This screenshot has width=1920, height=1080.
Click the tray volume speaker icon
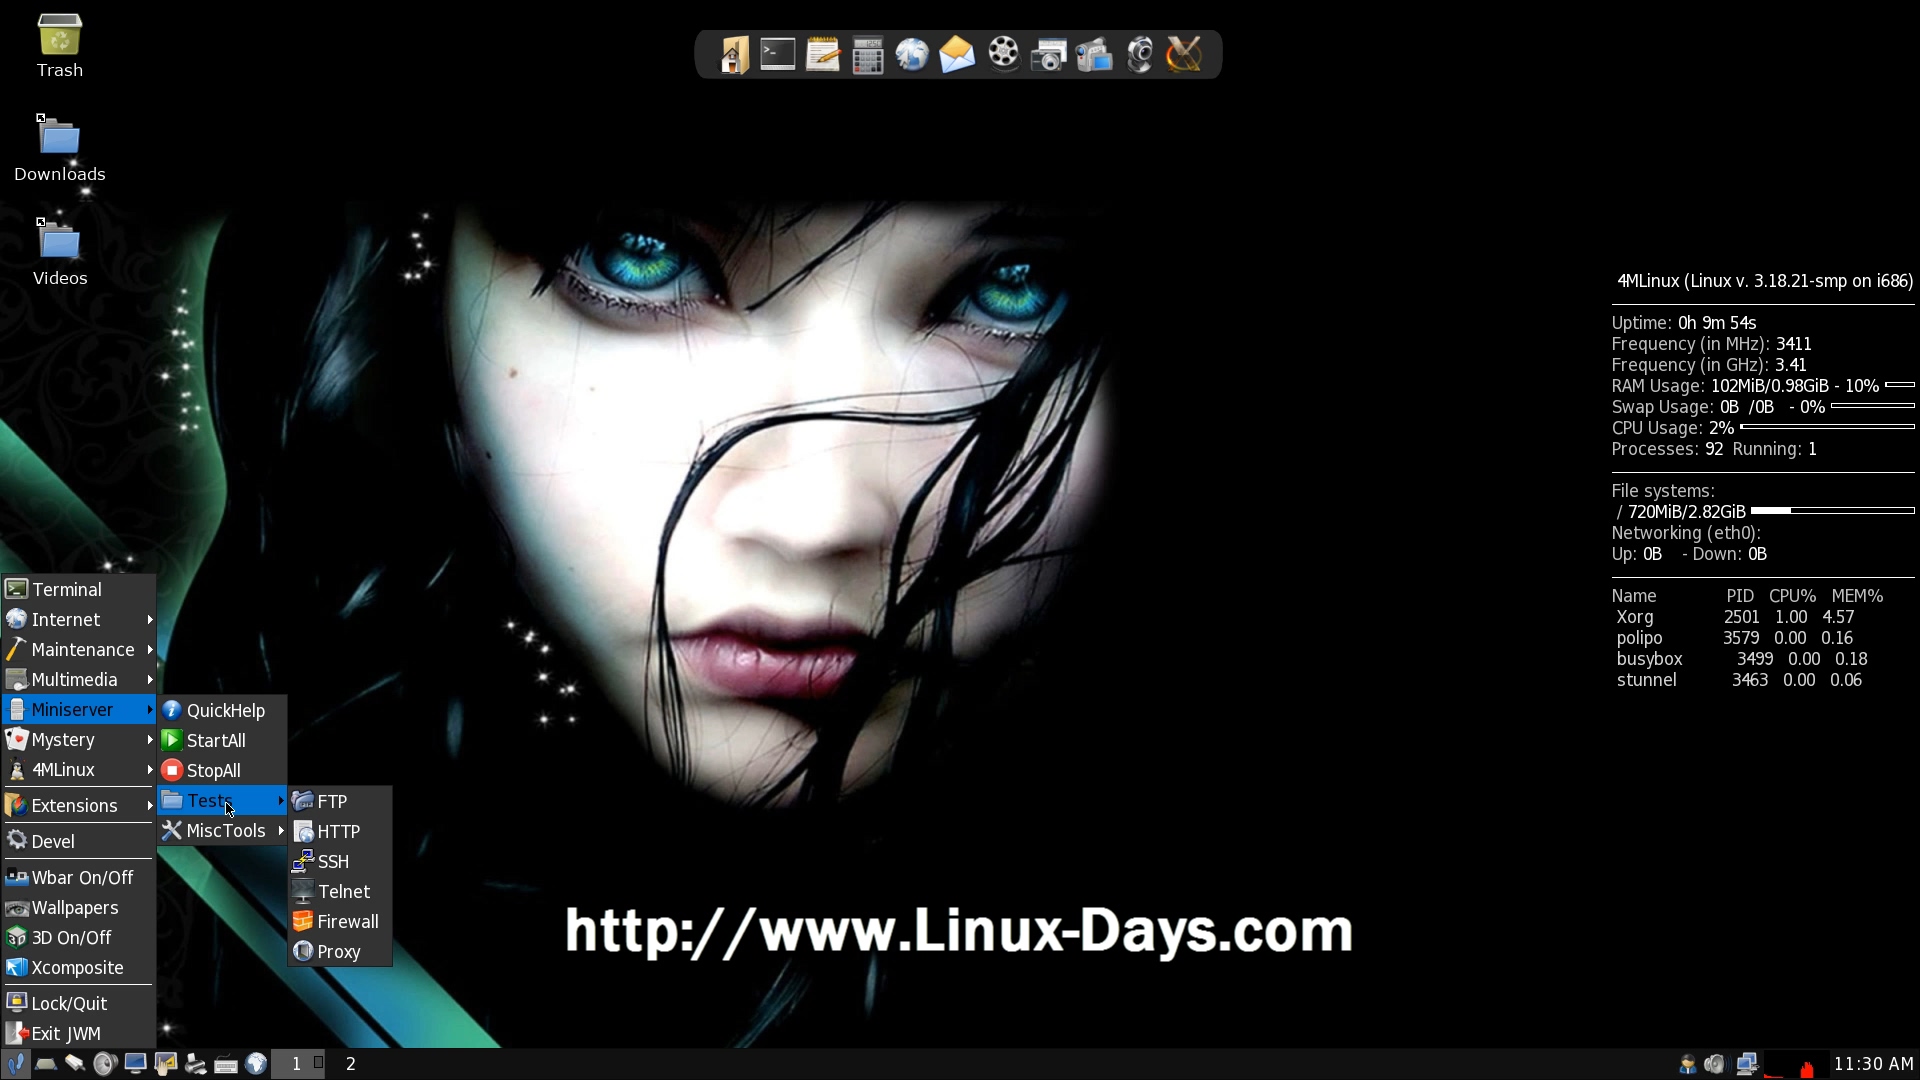[x=1715, y=1065]
